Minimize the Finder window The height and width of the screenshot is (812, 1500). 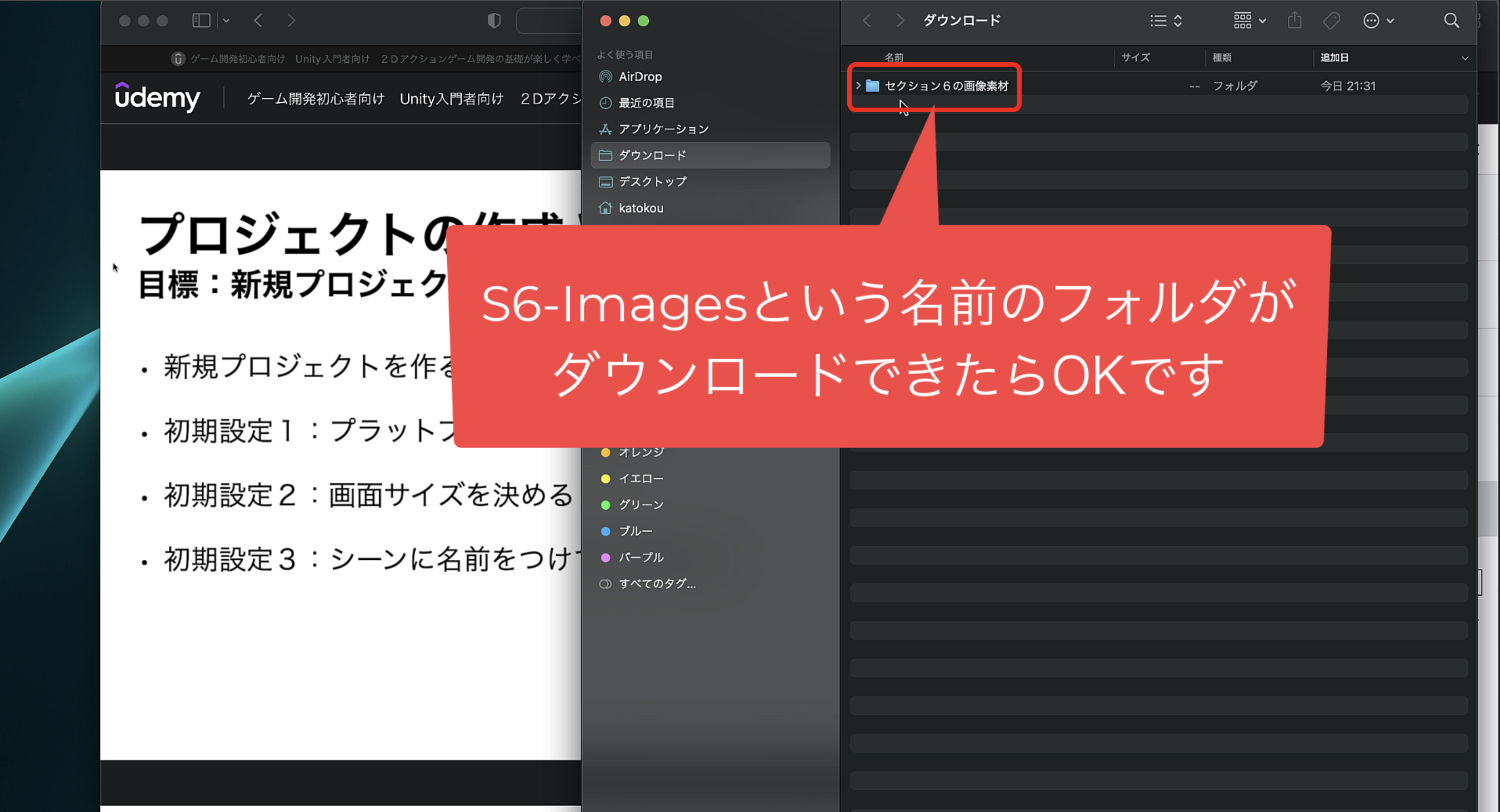click(x=625, y=20)
